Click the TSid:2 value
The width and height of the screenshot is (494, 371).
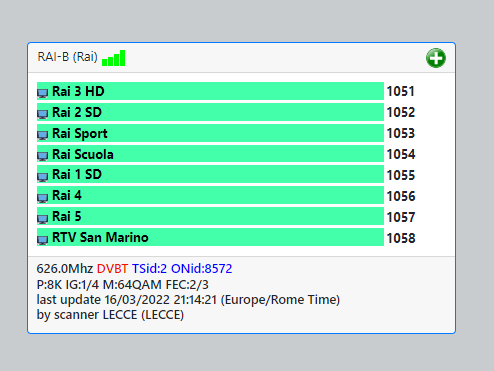tap(149, 268)
